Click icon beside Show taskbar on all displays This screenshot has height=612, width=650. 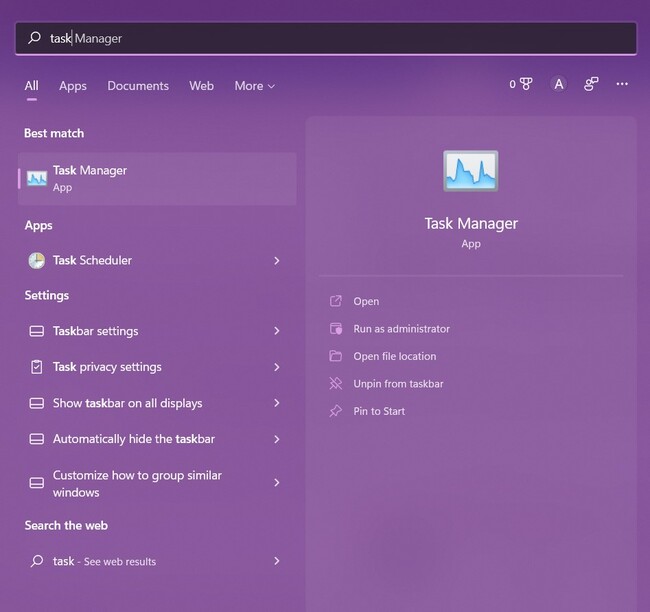[36, 403]
